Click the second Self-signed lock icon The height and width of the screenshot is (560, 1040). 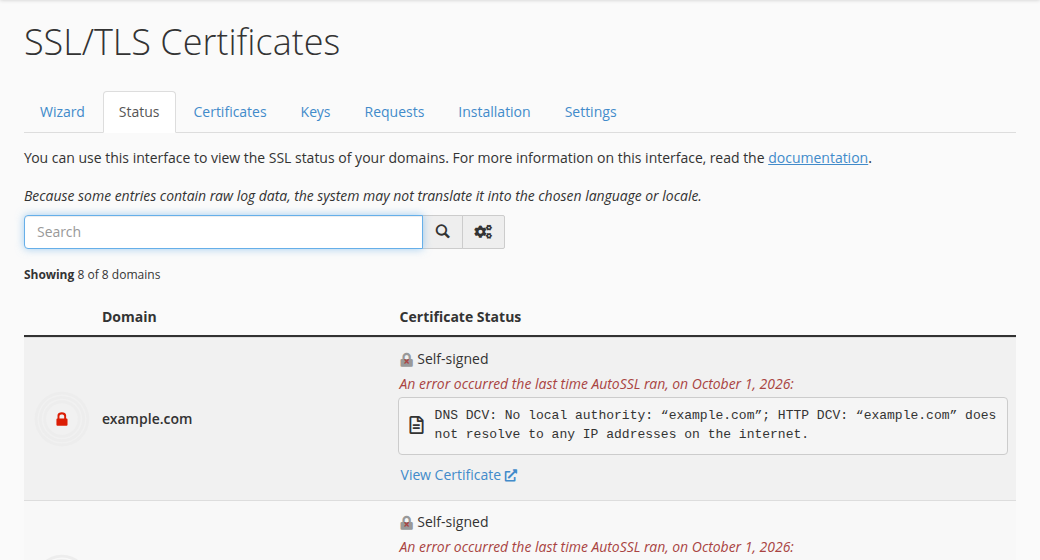pyautogui.click(x=407, y=523)
